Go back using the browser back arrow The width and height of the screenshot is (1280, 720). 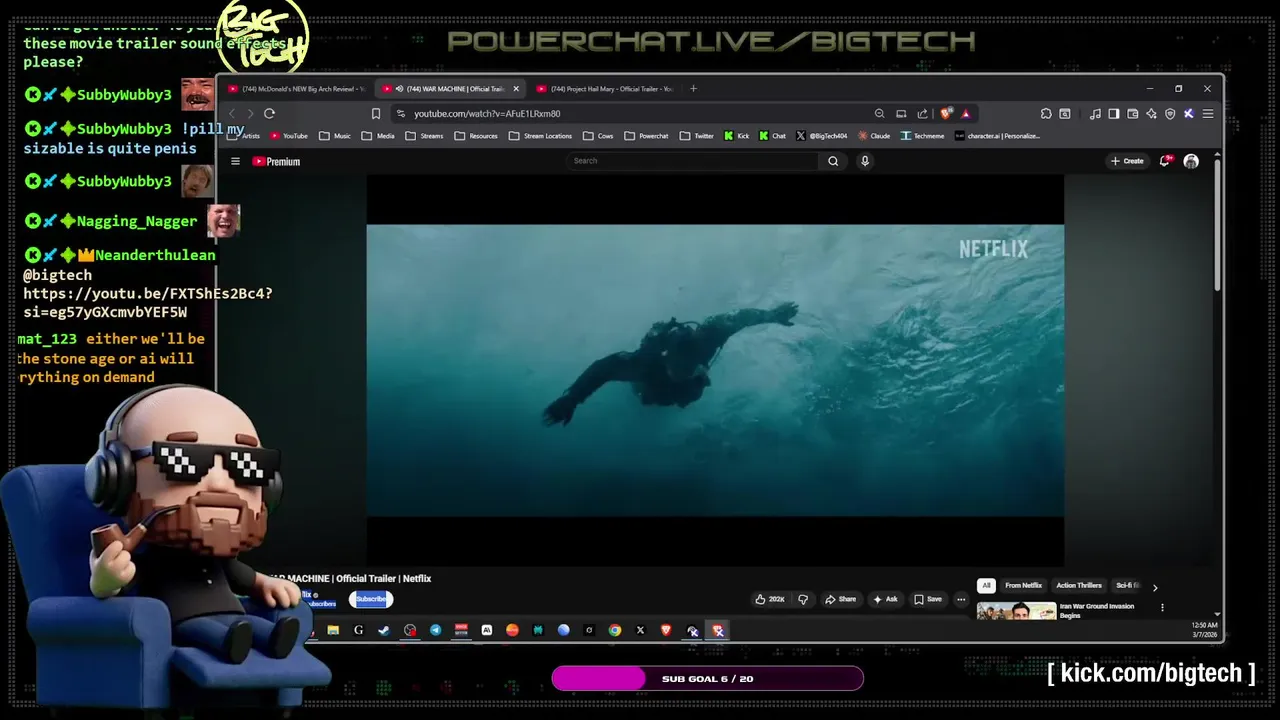232,114
